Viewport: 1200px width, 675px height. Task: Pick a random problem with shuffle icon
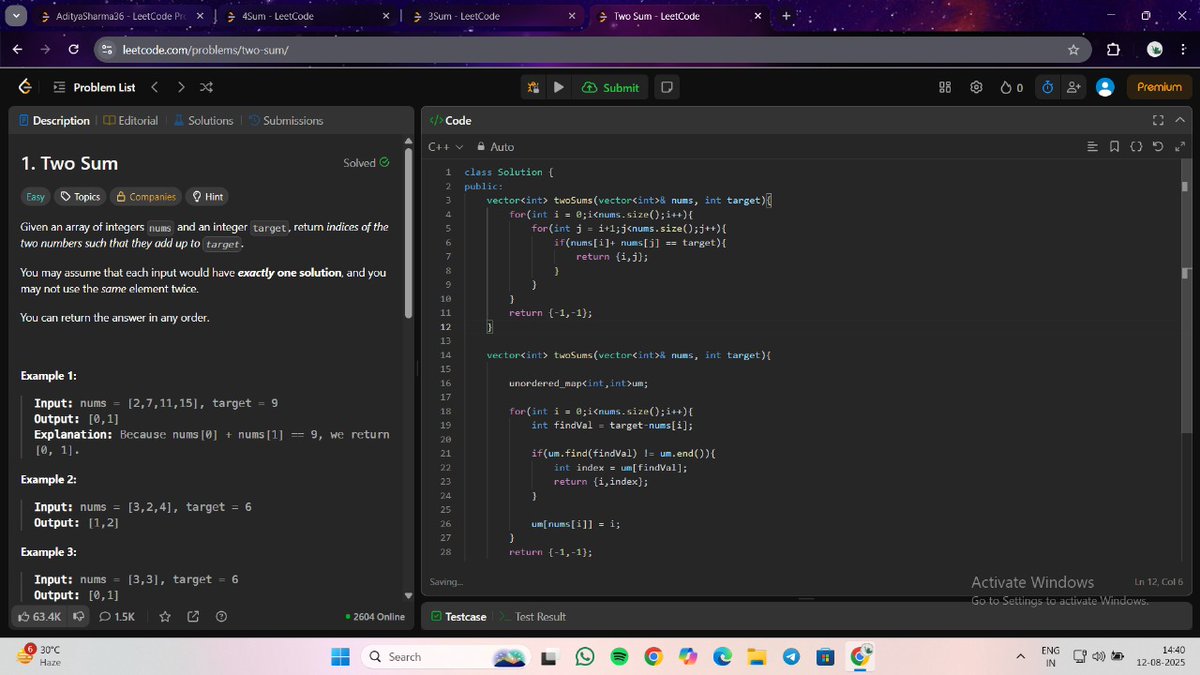(x=206, y=87)
